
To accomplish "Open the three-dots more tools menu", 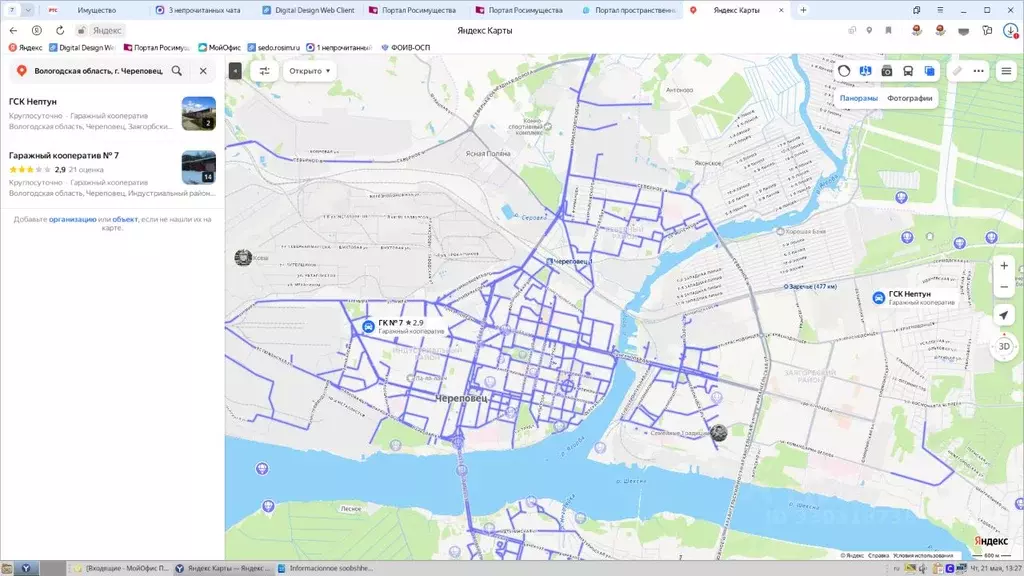I will click(978, 71).
